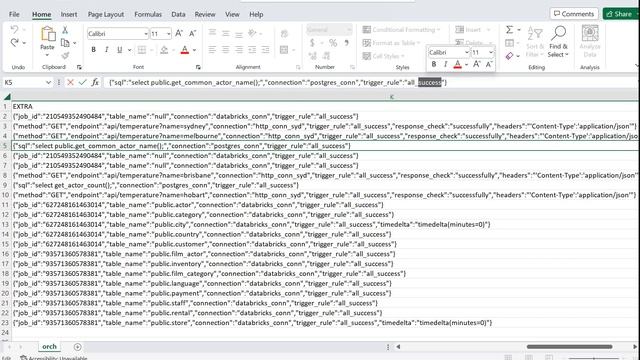640x360 pixels.
Task: Click the Percent Style icon
Action: pos(333,43)
